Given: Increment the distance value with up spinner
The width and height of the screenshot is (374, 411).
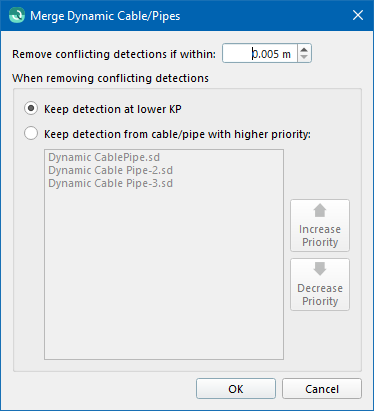Looking at the screenshot, I should (x=304, y=49).
